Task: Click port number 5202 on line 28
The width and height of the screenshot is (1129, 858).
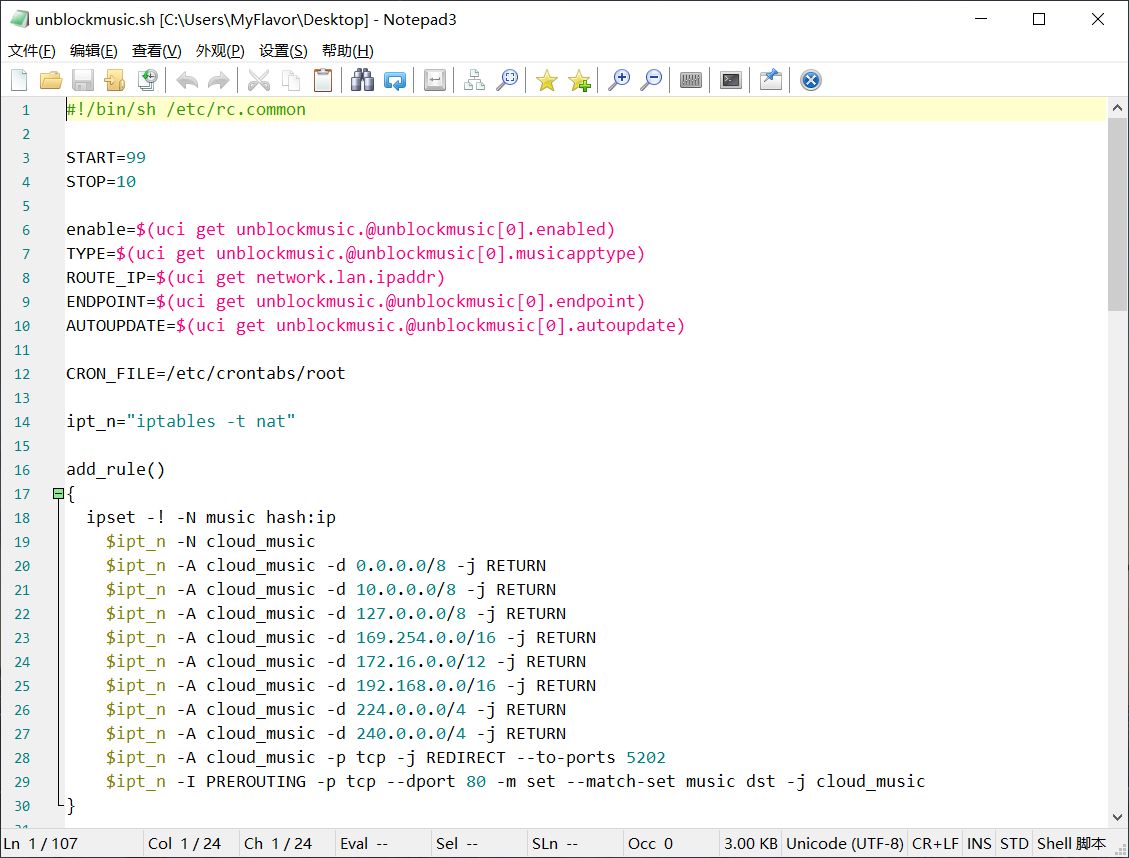Action: point(646,757)
